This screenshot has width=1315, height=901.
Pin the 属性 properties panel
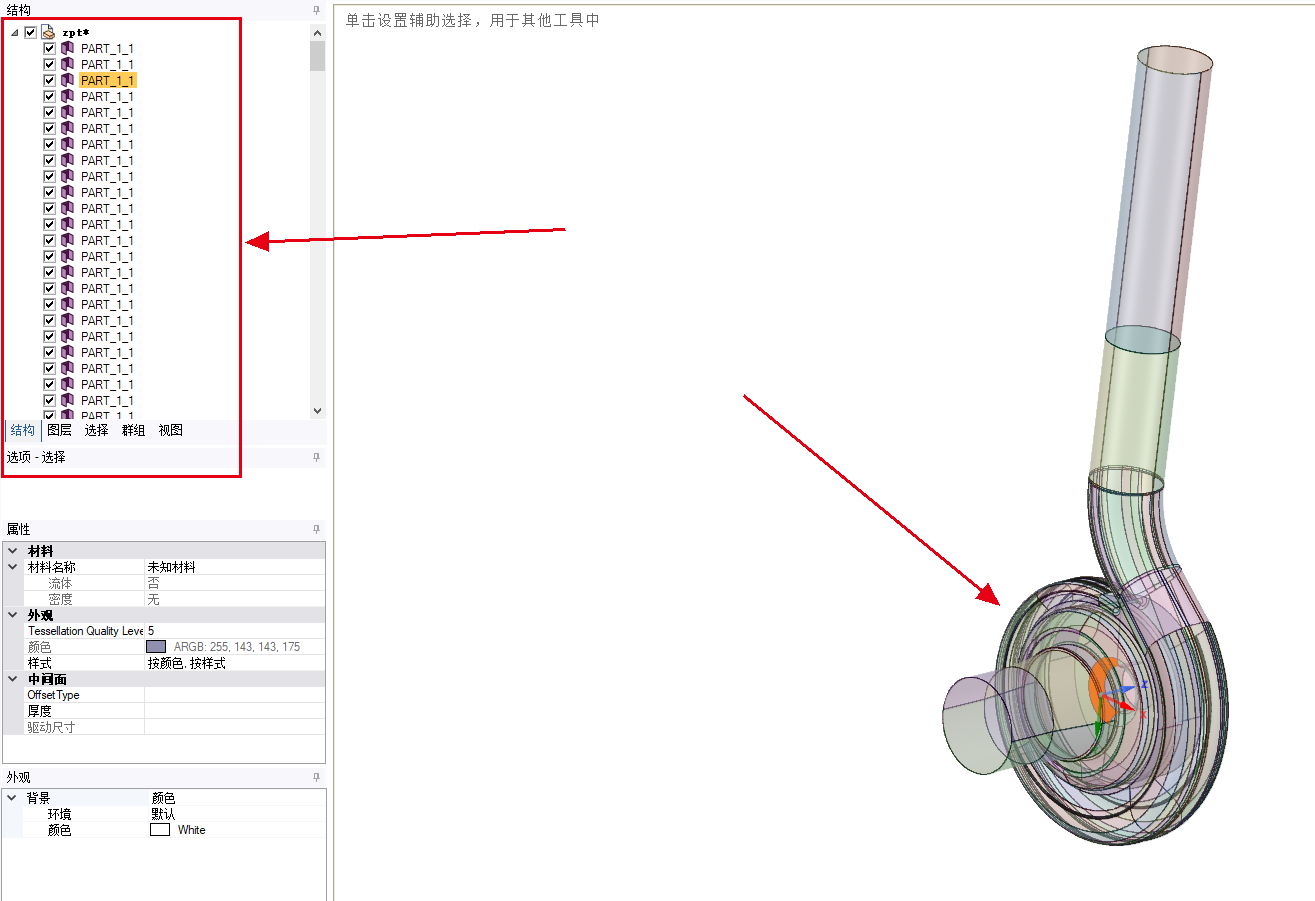(317, 529)
